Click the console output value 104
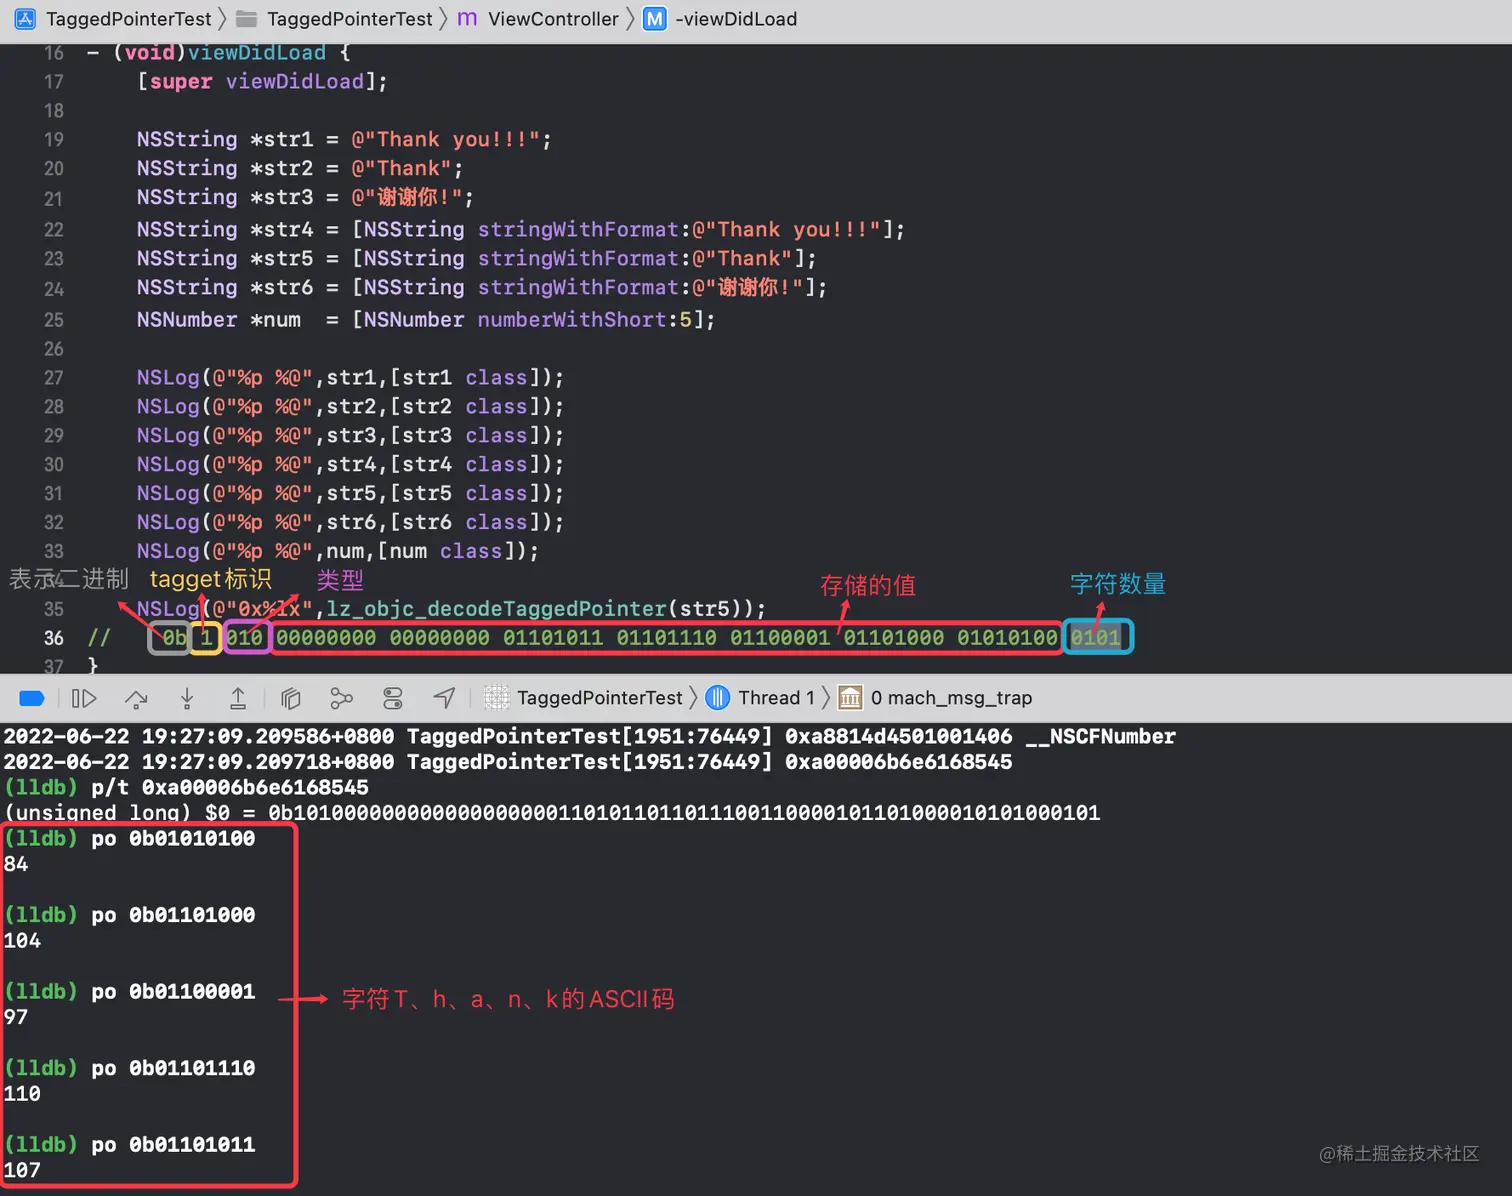 (22, 941)
